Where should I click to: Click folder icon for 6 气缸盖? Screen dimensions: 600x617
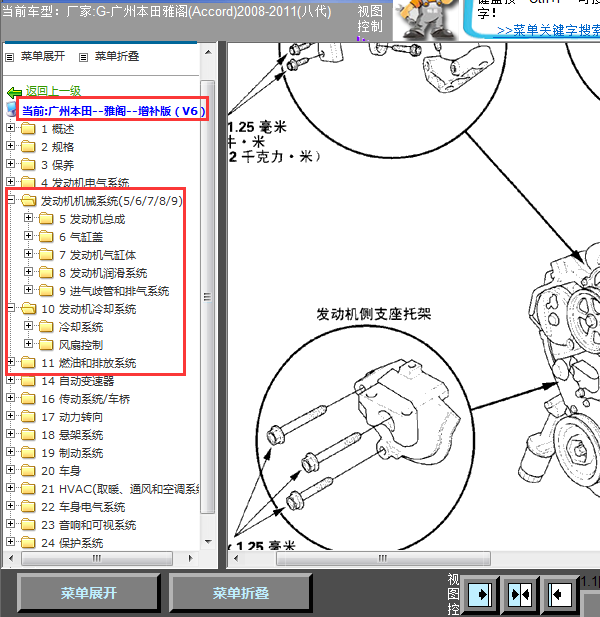click(46, 237)
